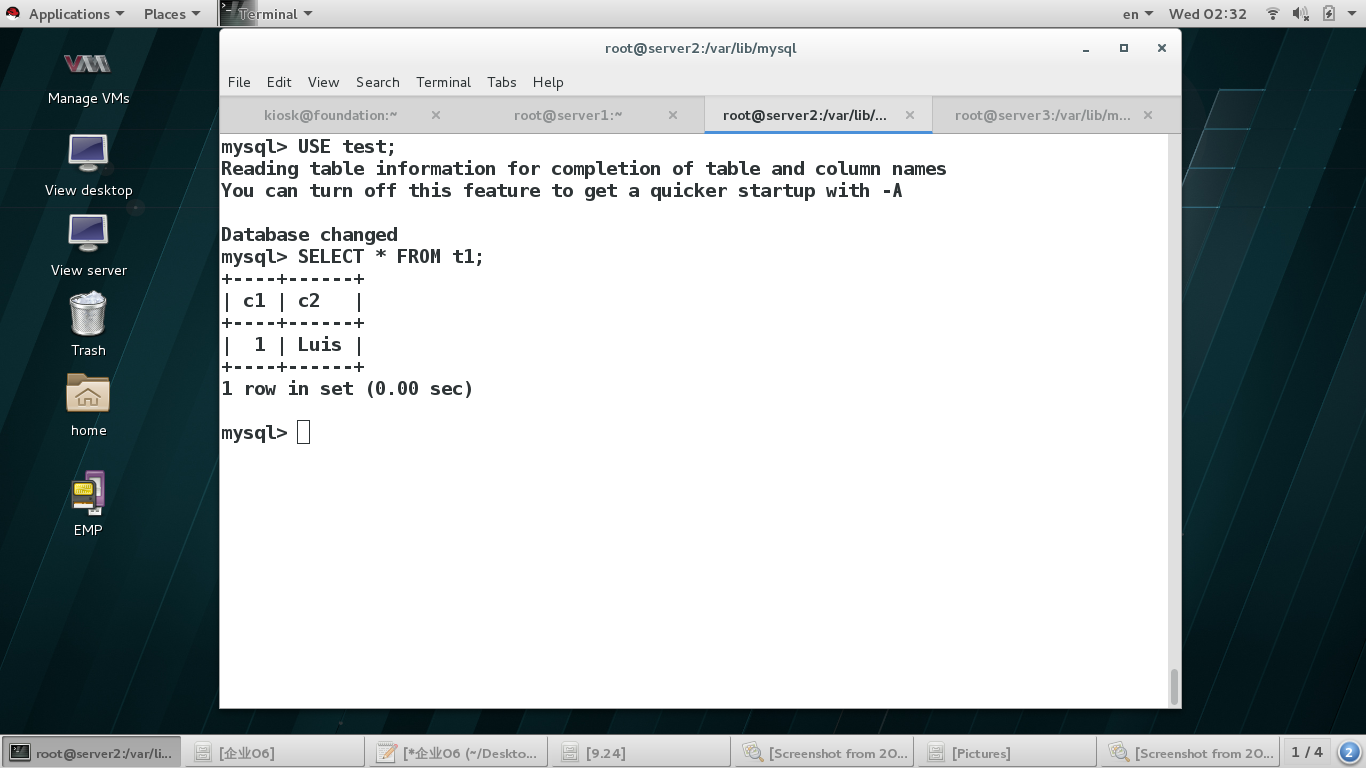
Task: Click the '1 row in set (0.00 sec)' line
Action: point(347,389)
